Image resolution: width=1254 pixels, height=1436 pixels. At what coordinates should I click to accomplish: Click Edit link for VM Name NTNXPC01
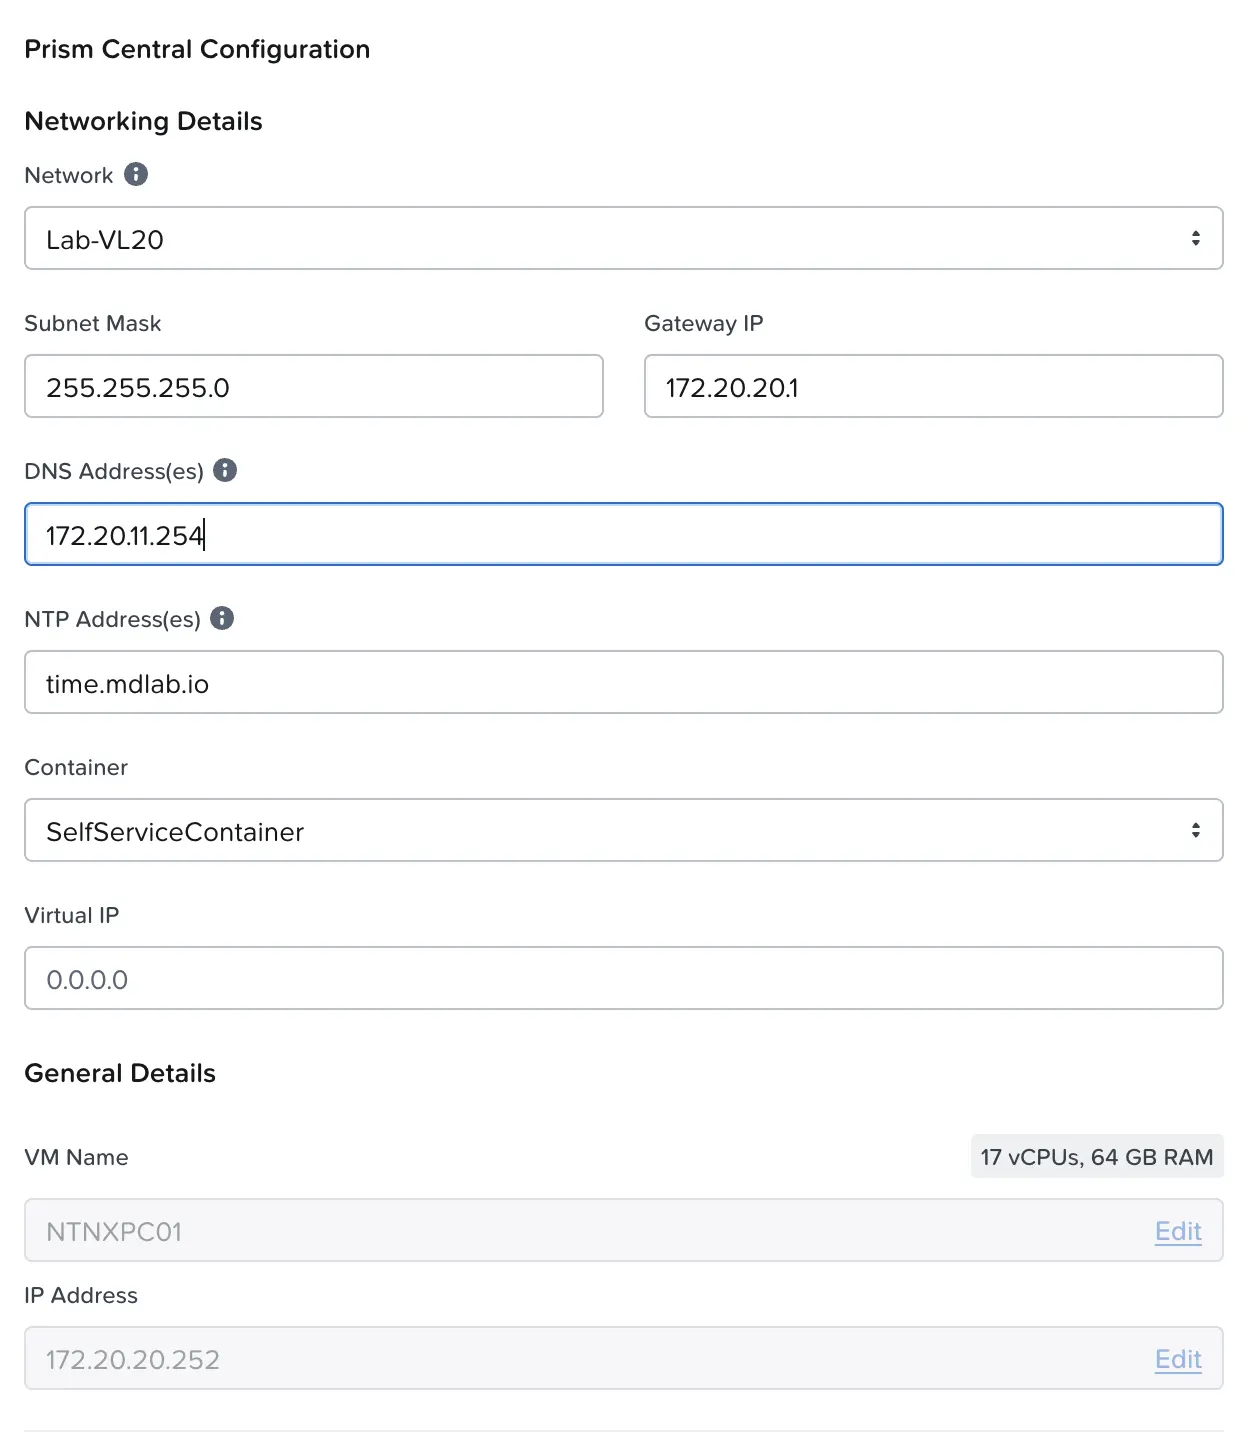(x=1178, y=1231)
